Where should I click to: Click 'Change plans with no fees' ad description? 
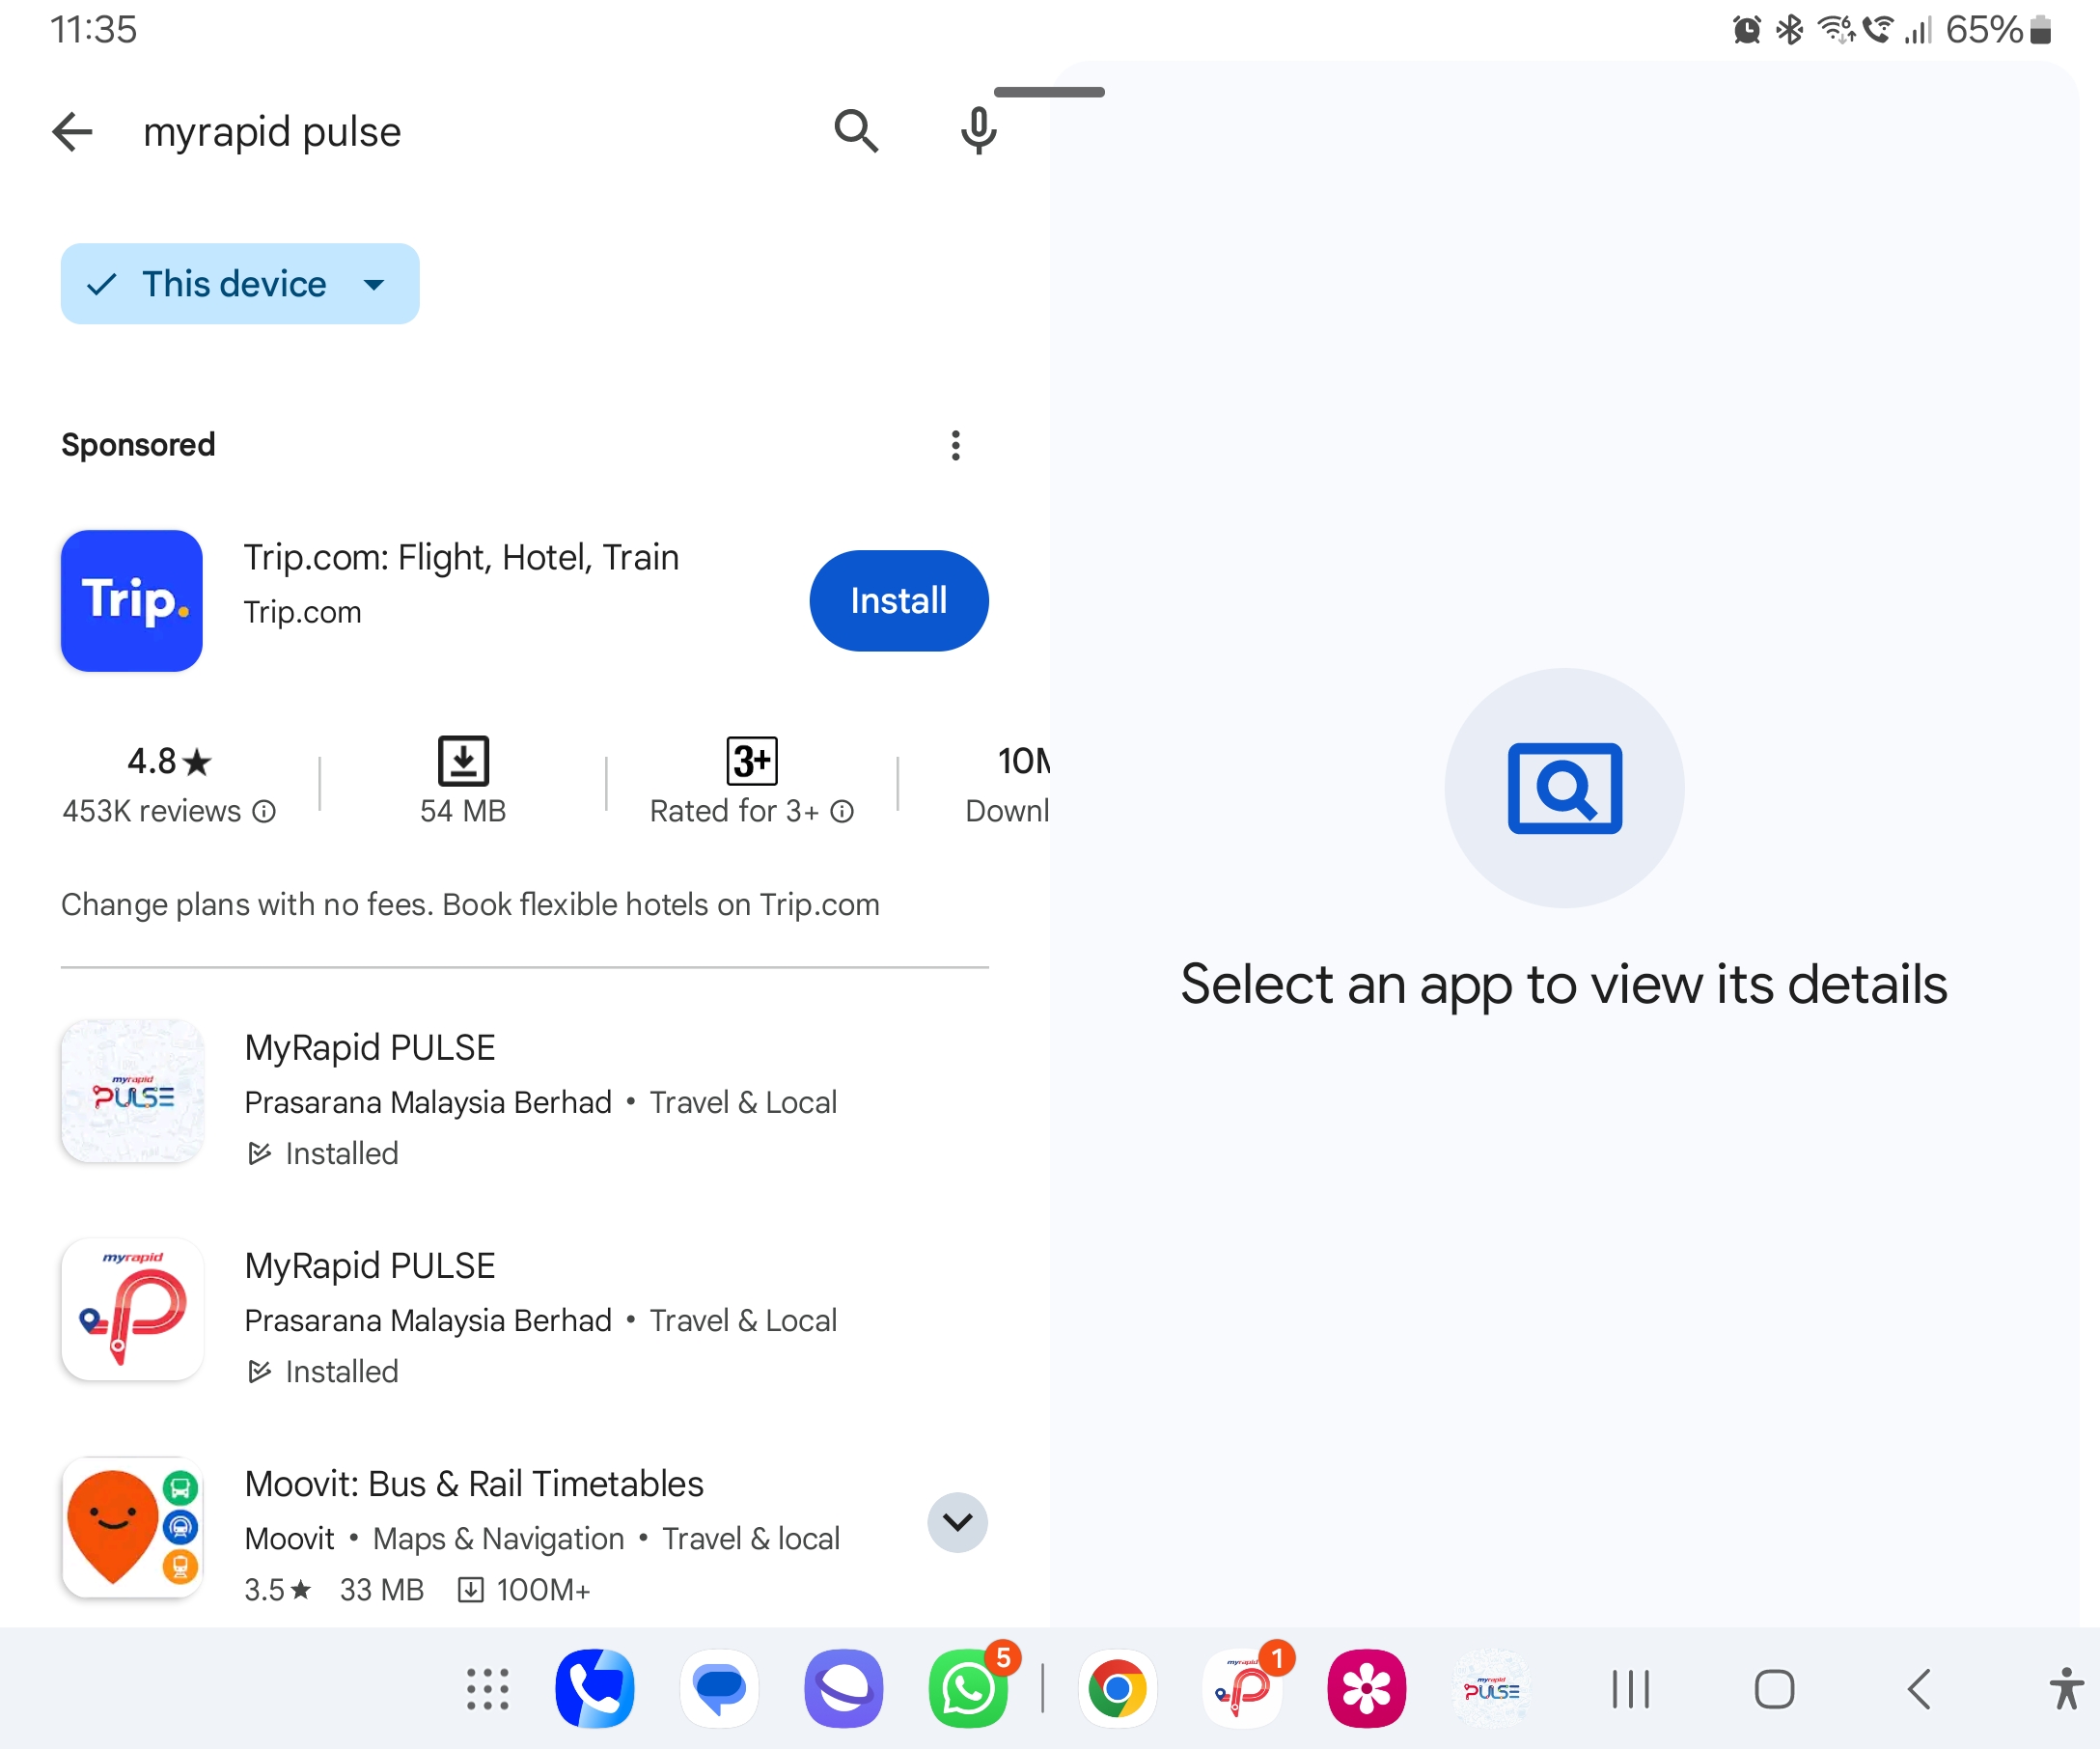470,904
